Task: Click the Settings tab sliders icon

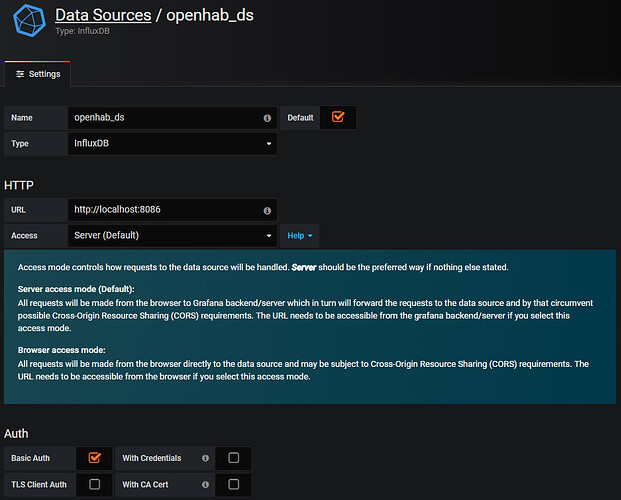Action: click(x=20, y=74)
